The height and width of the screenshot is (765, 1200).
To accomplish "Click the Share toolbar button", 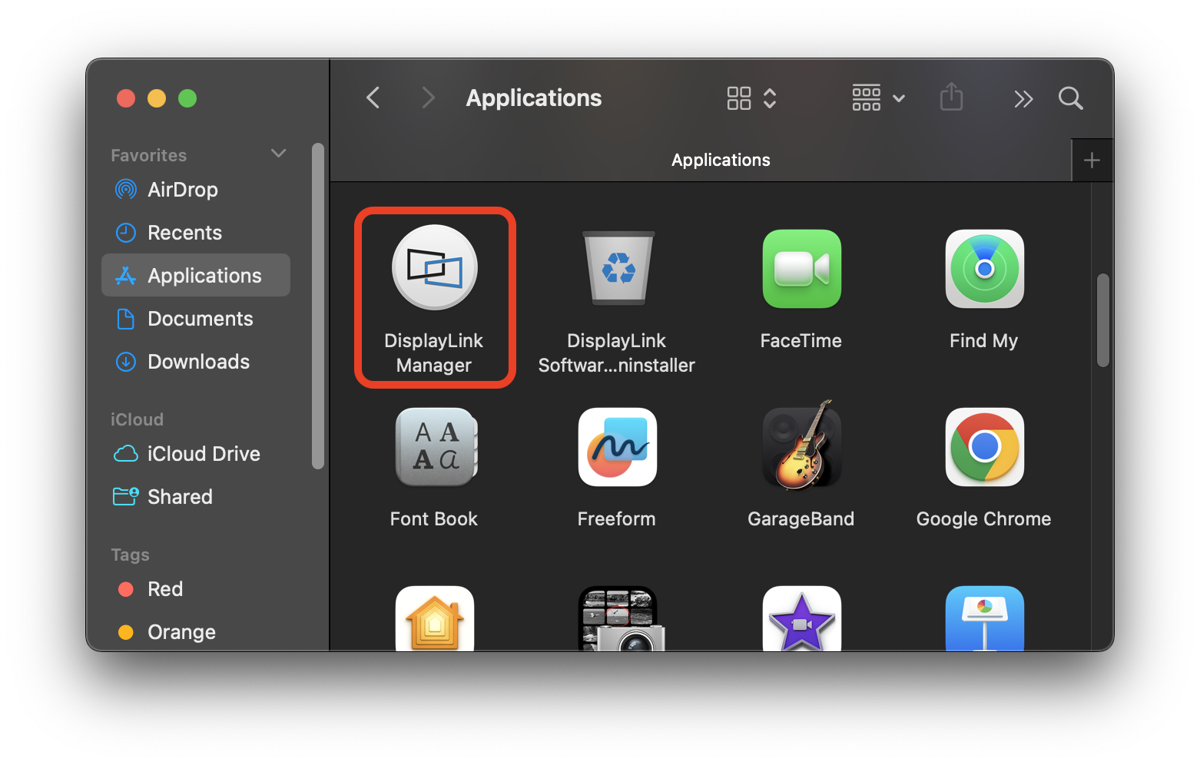I will [951, 98].
